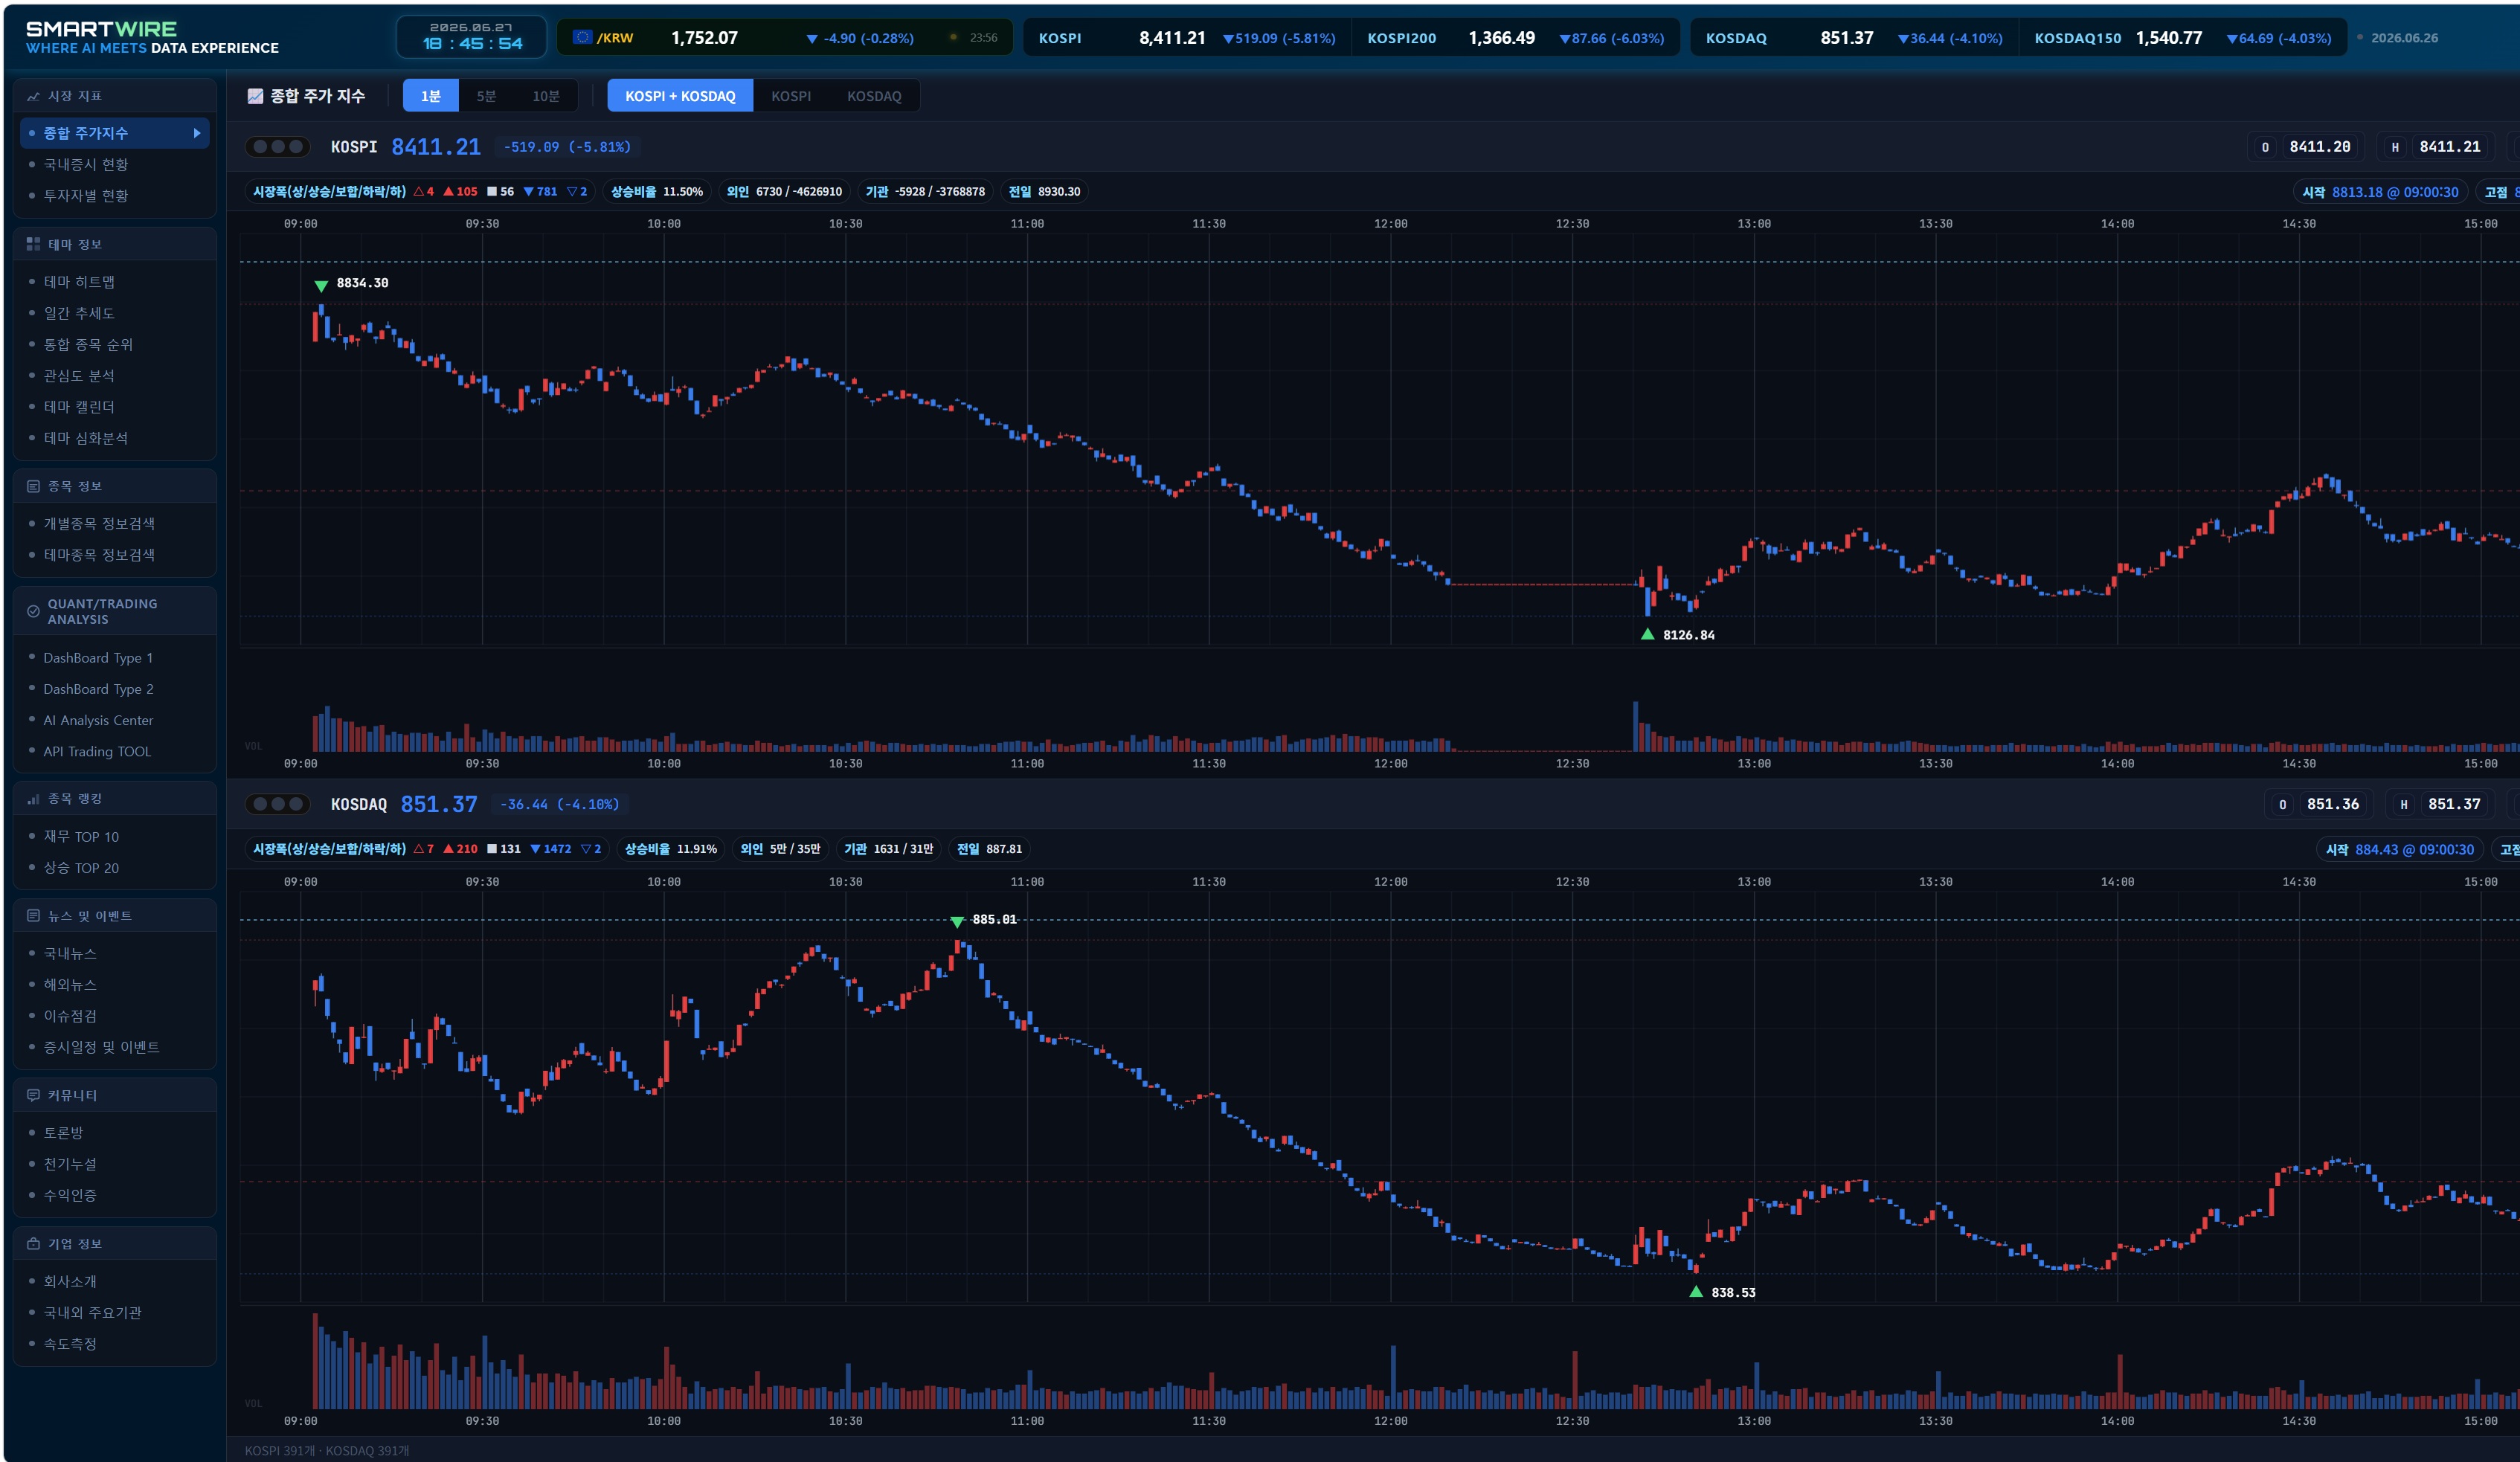Click the QUANT/TRADING ANALYSIS checkmark icon
This screenshot has height=1462, width=2520.
(x=33, y=611)
